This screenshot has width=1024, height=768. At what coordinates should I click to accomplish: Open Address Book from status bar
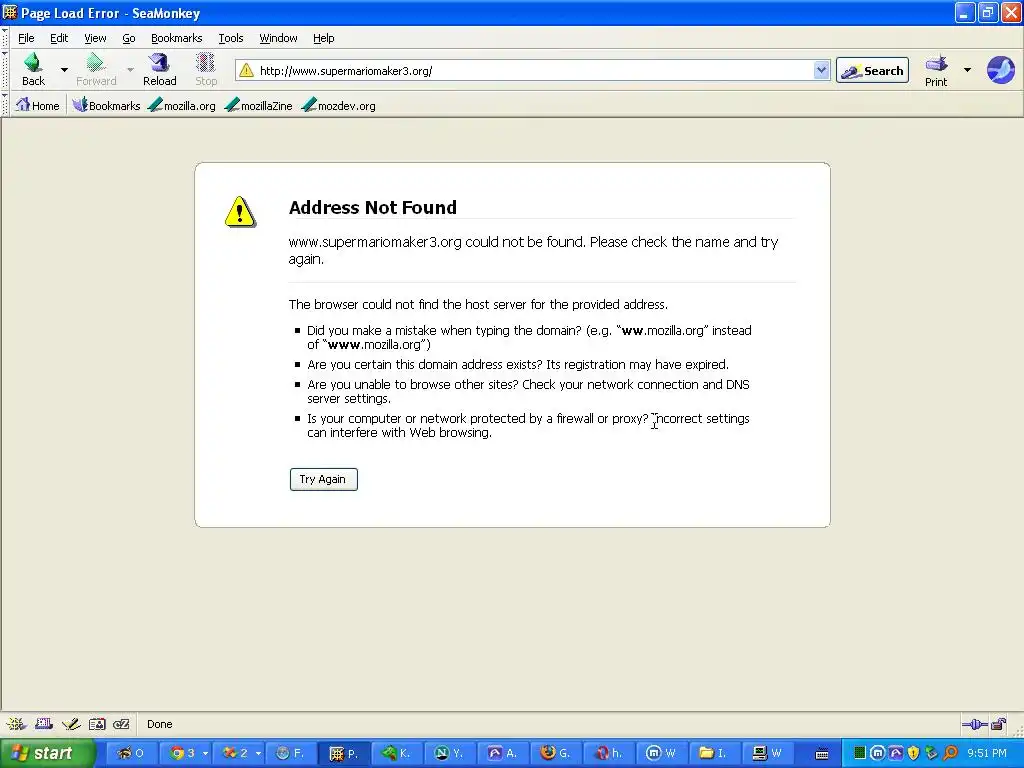tap(97, 724)
